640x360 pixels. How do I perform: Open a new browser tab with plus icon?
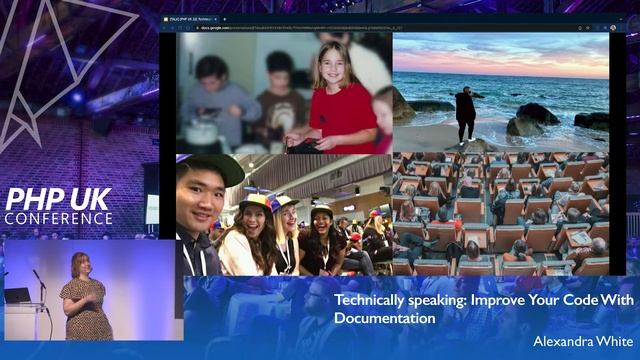tap(224, 19)
